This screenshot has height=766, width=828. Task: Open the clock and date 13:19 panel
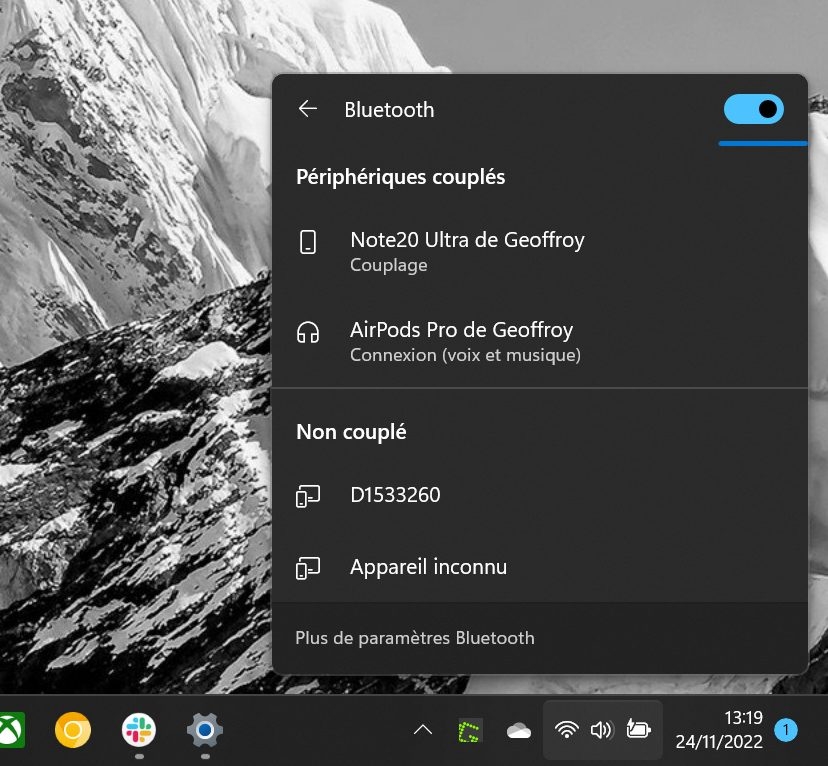(719, 730)
